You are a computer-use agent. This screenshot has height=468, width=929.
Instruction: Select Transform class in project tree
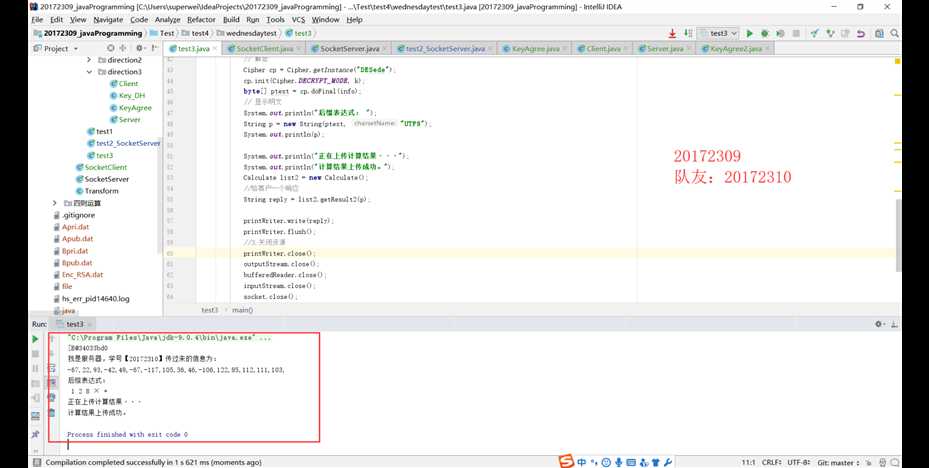(97, 191)
